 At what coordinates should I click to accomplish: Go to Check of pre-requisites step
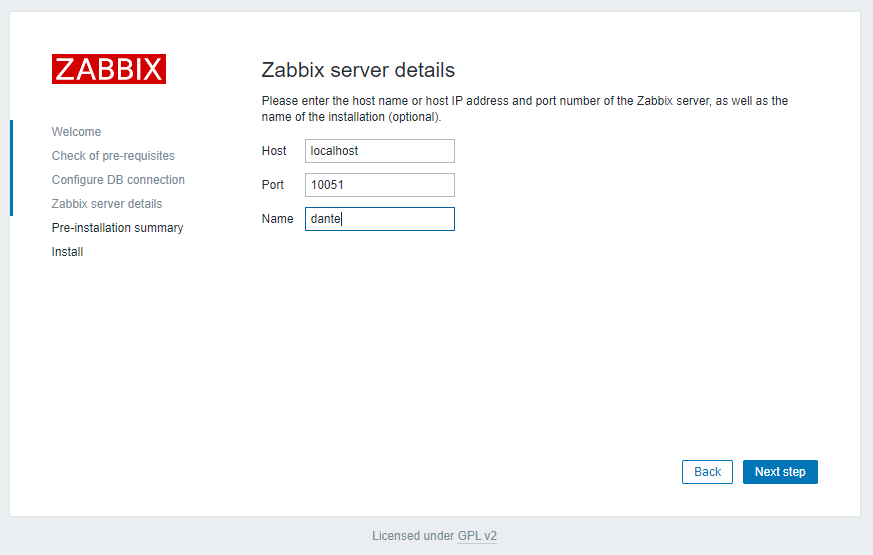113,156
